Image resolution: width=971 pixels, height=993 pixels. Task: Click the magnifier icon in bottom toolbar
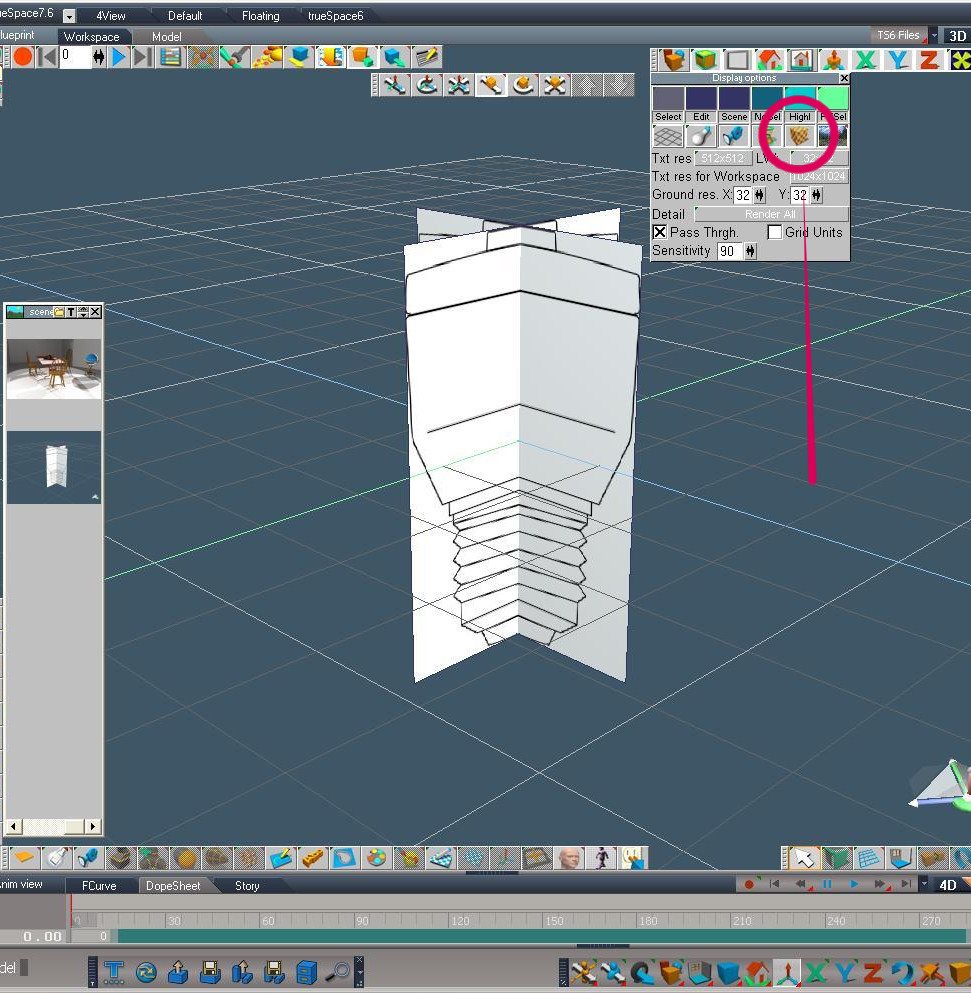[340, 971]
